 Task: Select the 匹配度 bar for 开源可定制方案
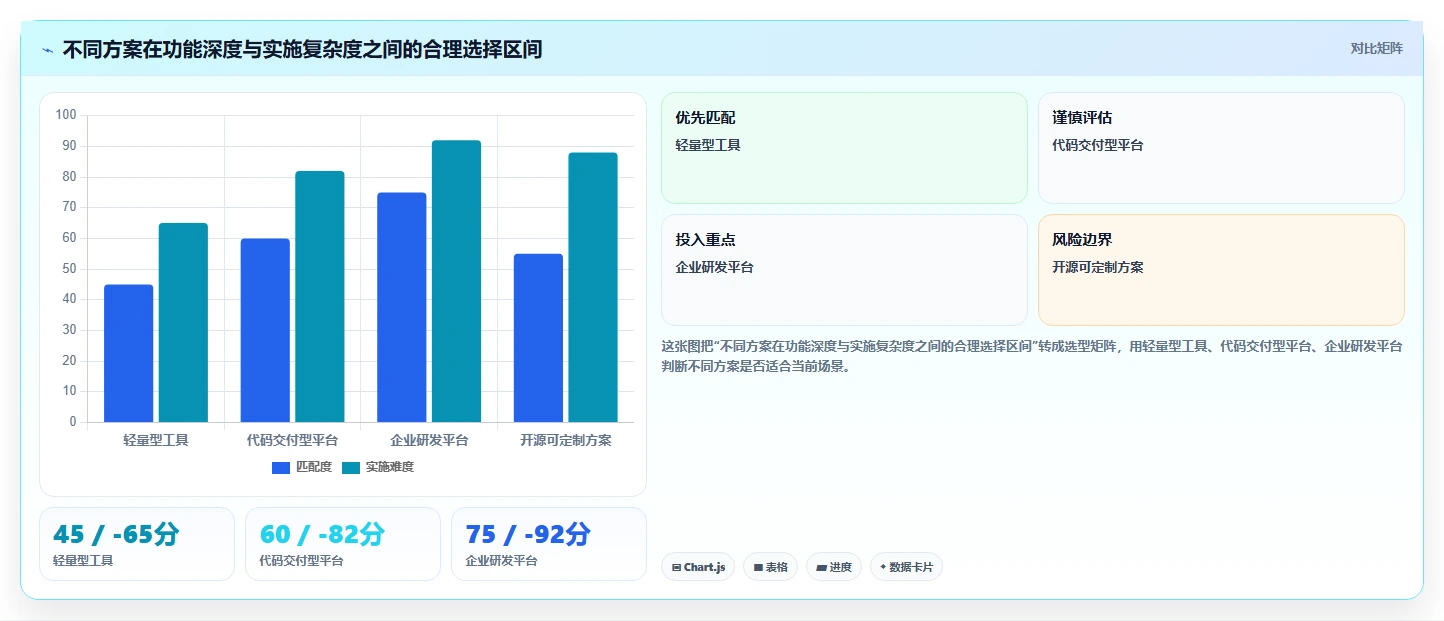pos(538,338)
